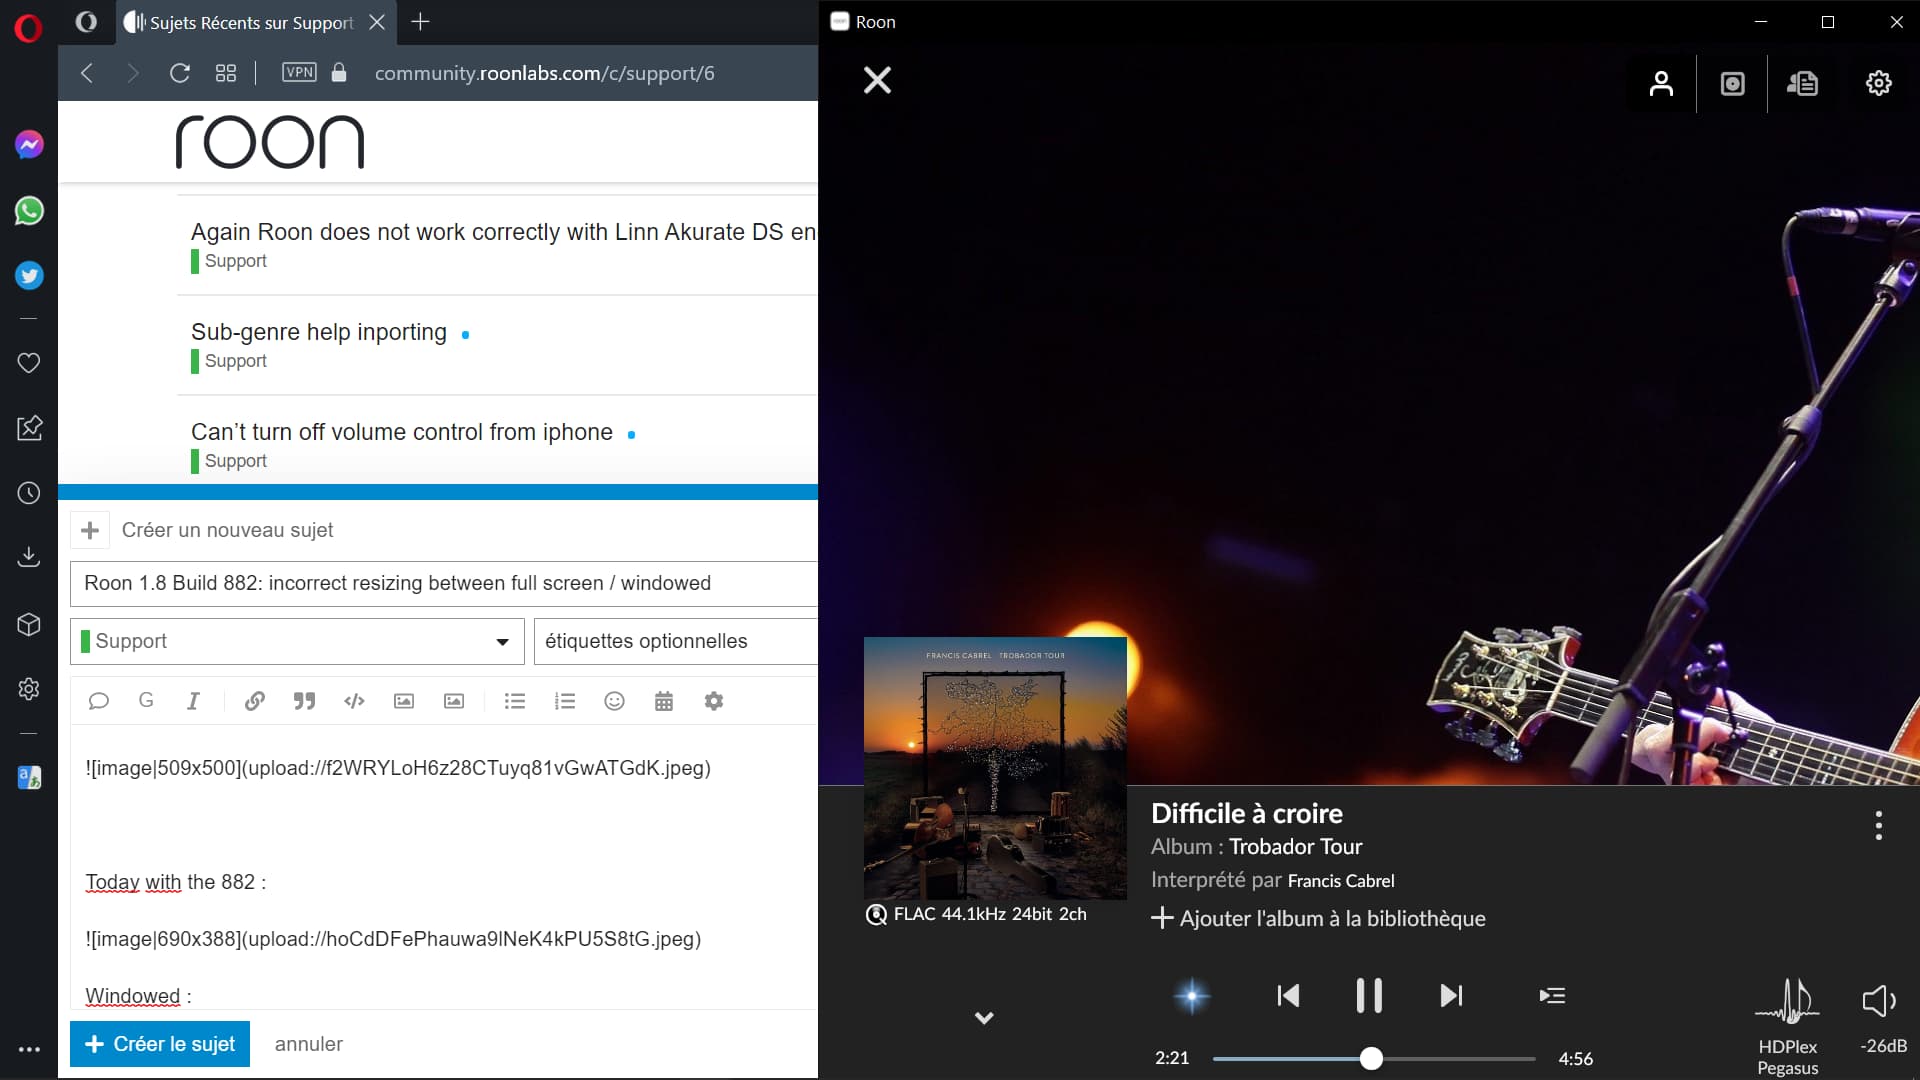This screenshot has width=1920, height=1080.
Task: Open Opera sidebar settings gear
Action: (29, 689)
